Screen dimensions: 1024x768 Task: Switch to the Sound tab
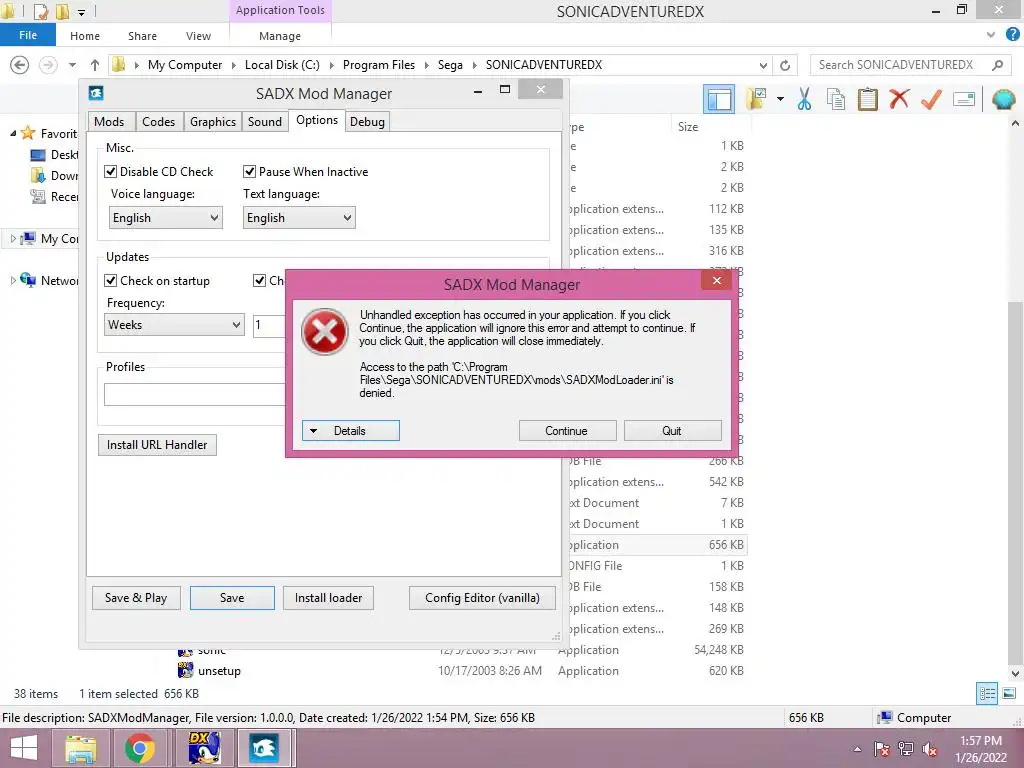click(x=264, y=121)
